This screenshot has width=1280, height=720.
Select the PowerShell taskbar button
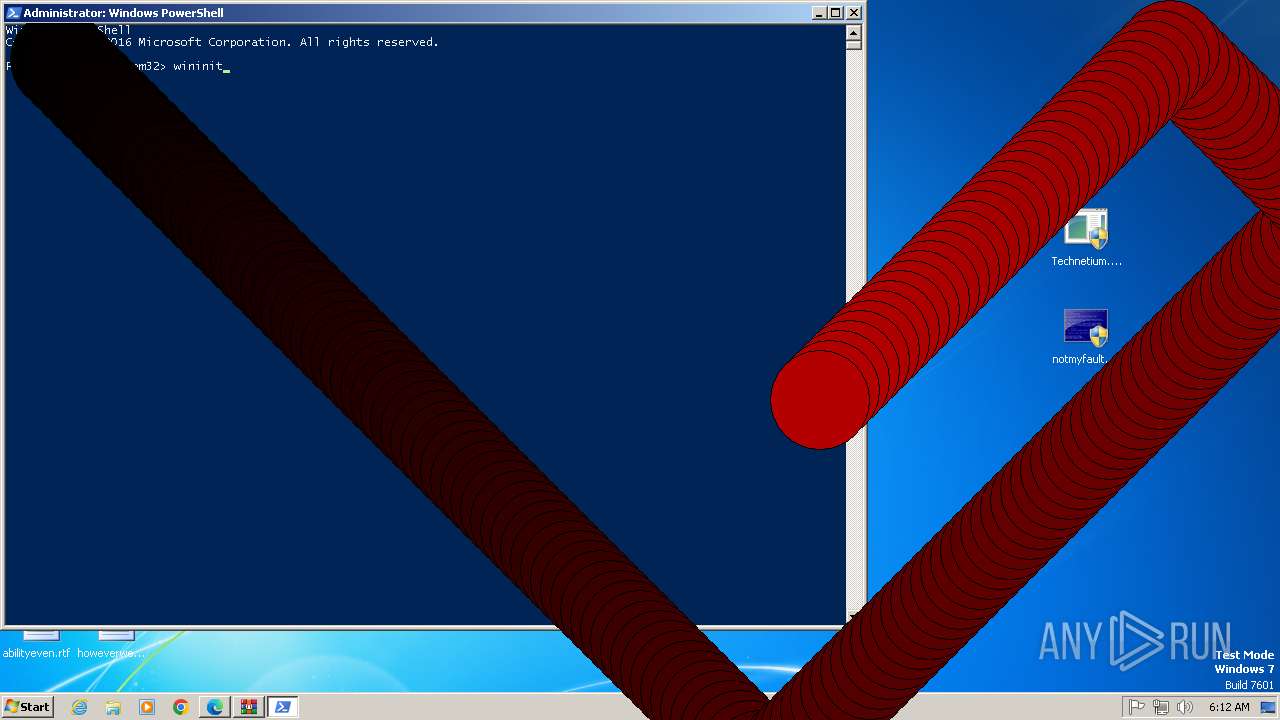click(283, 707)
